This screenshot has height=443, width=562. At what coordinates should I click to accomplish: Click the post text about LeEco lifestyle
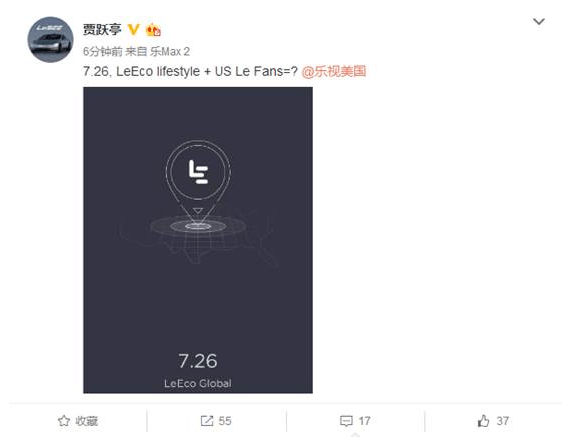190,71
